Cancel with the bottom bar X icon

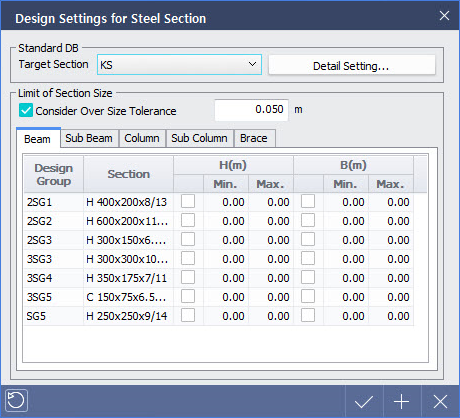point(440,401)
